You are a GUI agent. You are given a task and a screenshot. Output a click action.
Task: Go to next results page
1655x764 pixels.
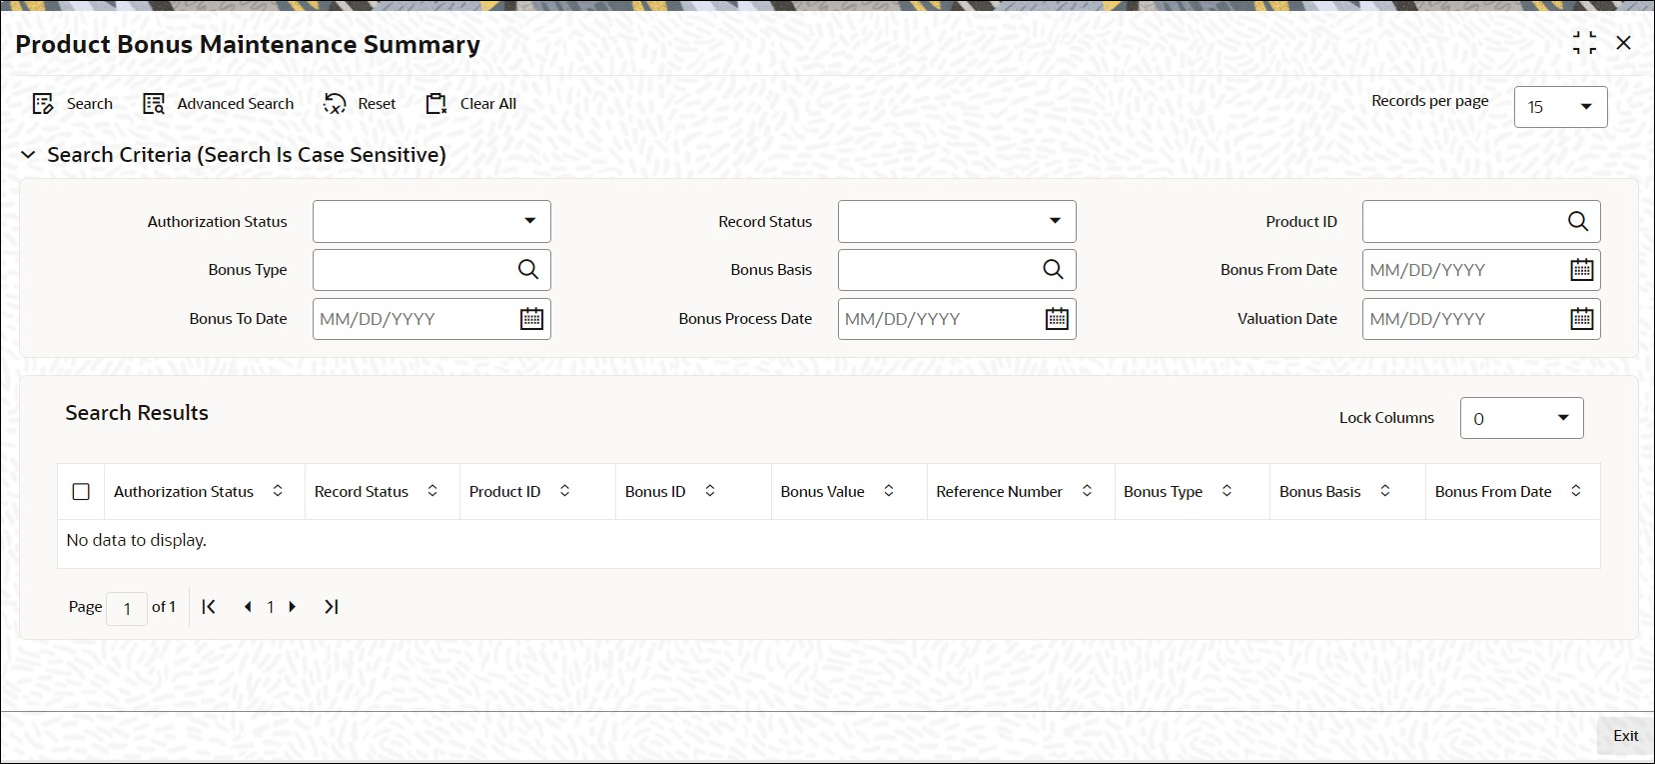[292, 607]
